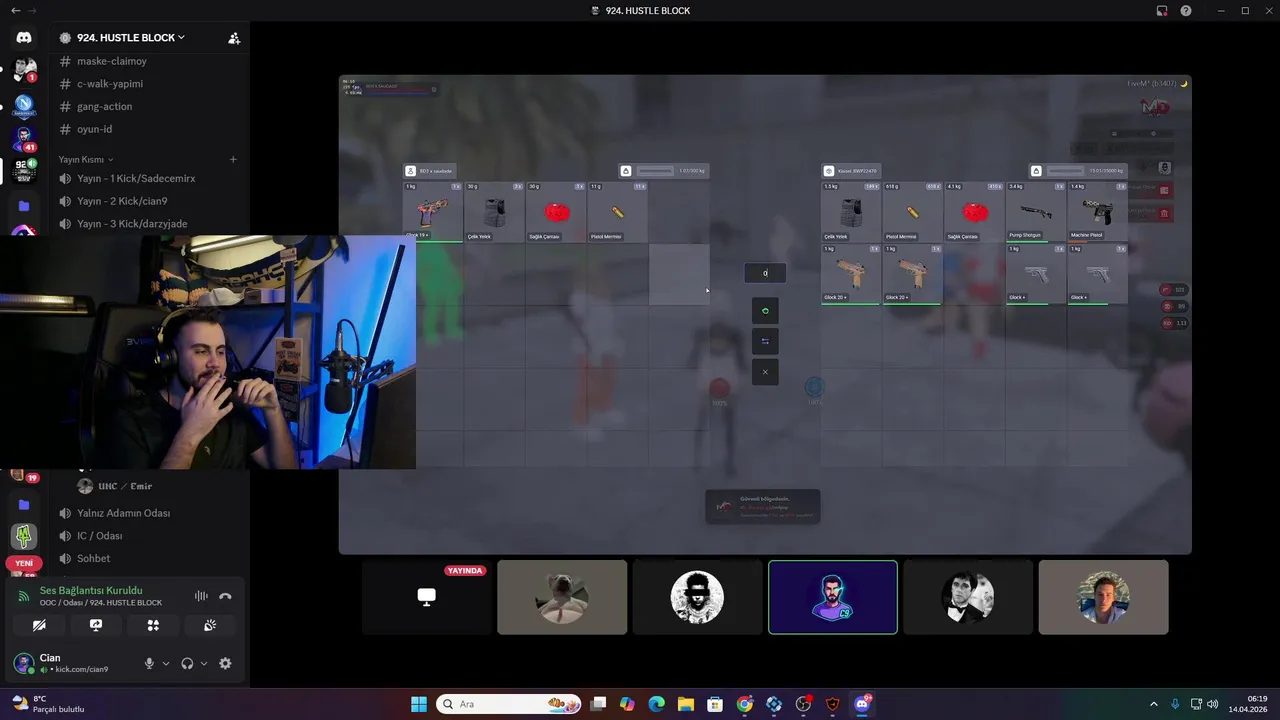Open the green server icon in sidebar

pyautogui.click(x=24, y=536)
